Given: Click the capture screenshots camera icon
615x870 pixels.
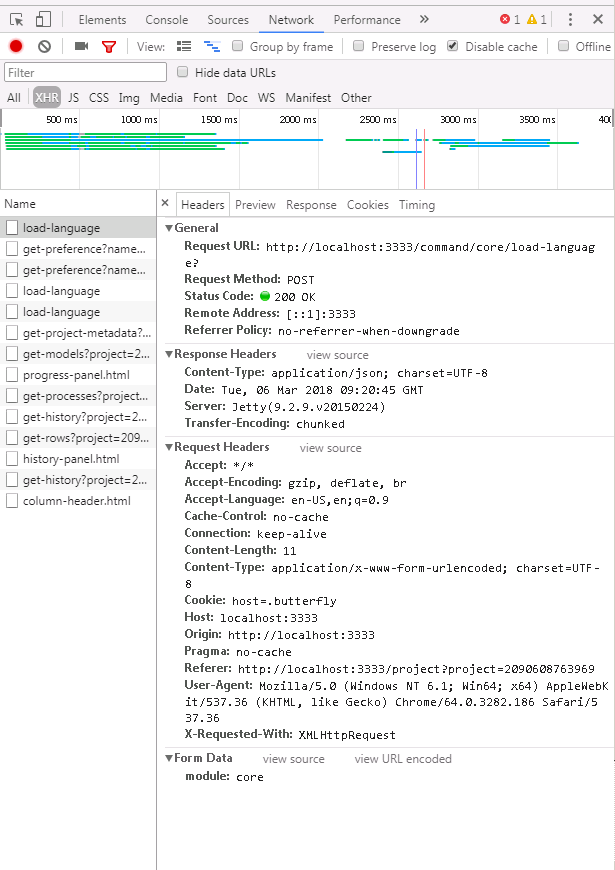Looking at the screenshot, I should 82,46.
